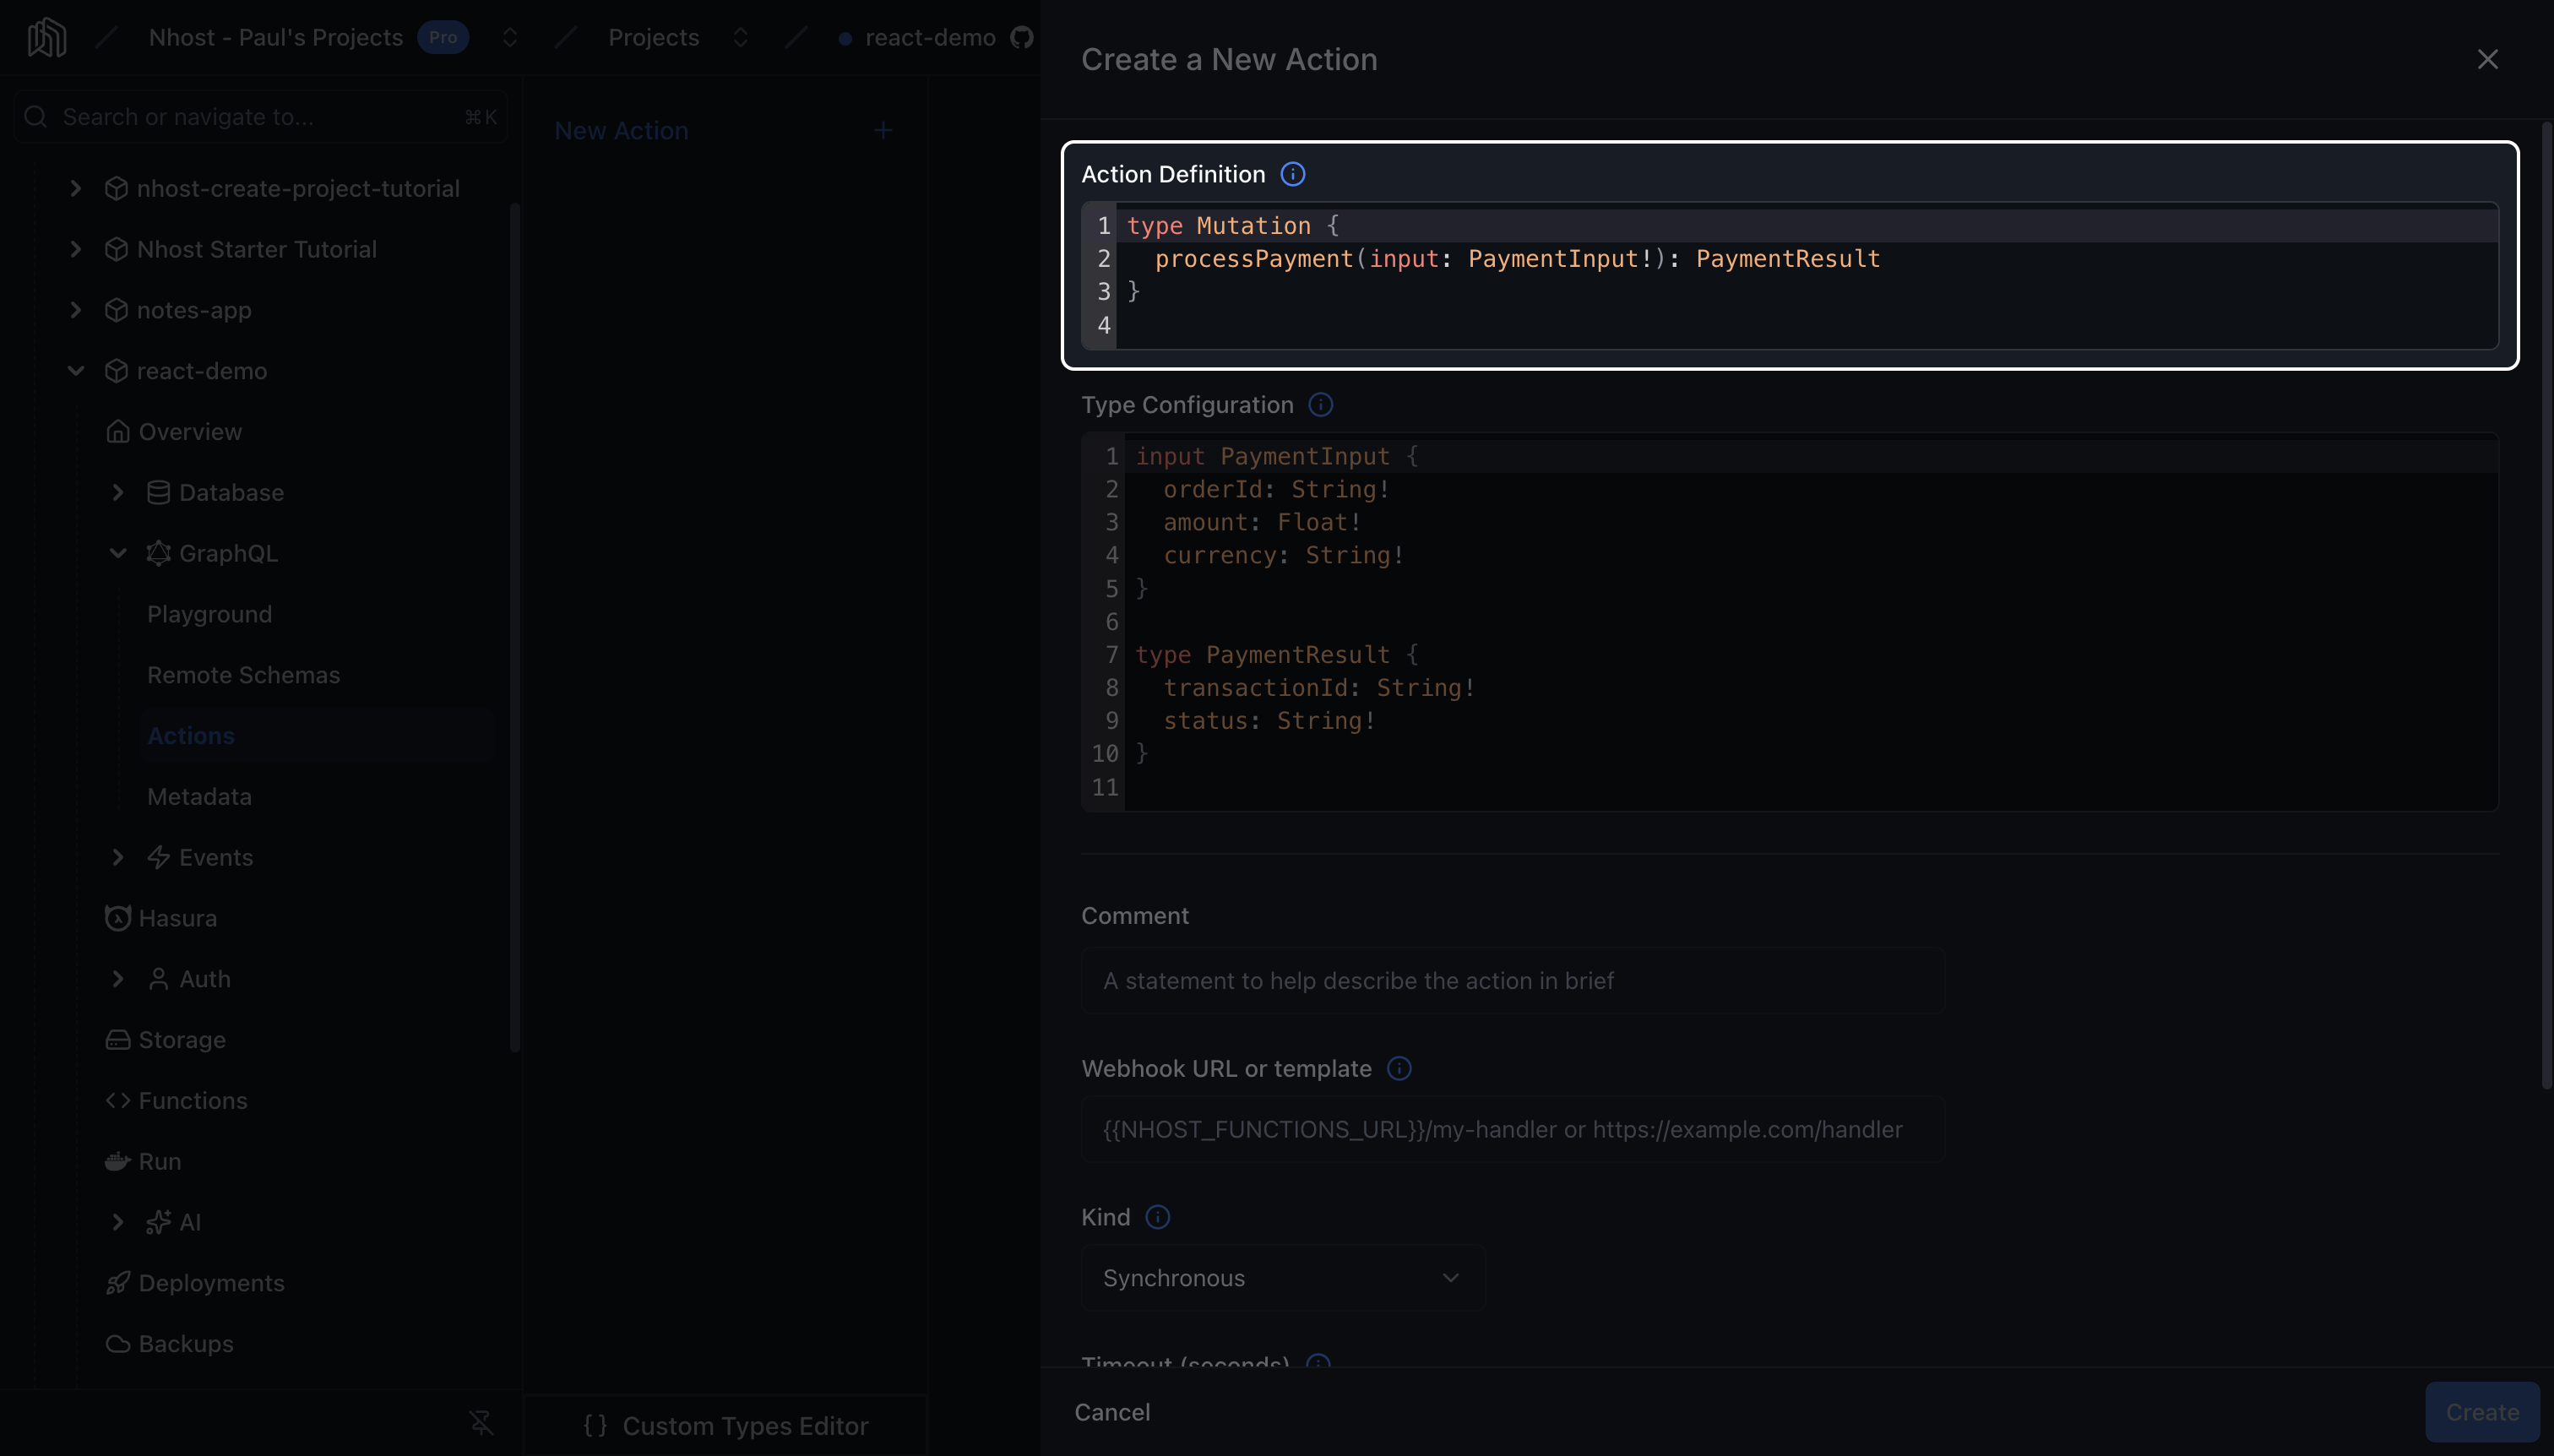
Task: Click the Search or navigate input
Action: tap(260, 117)
